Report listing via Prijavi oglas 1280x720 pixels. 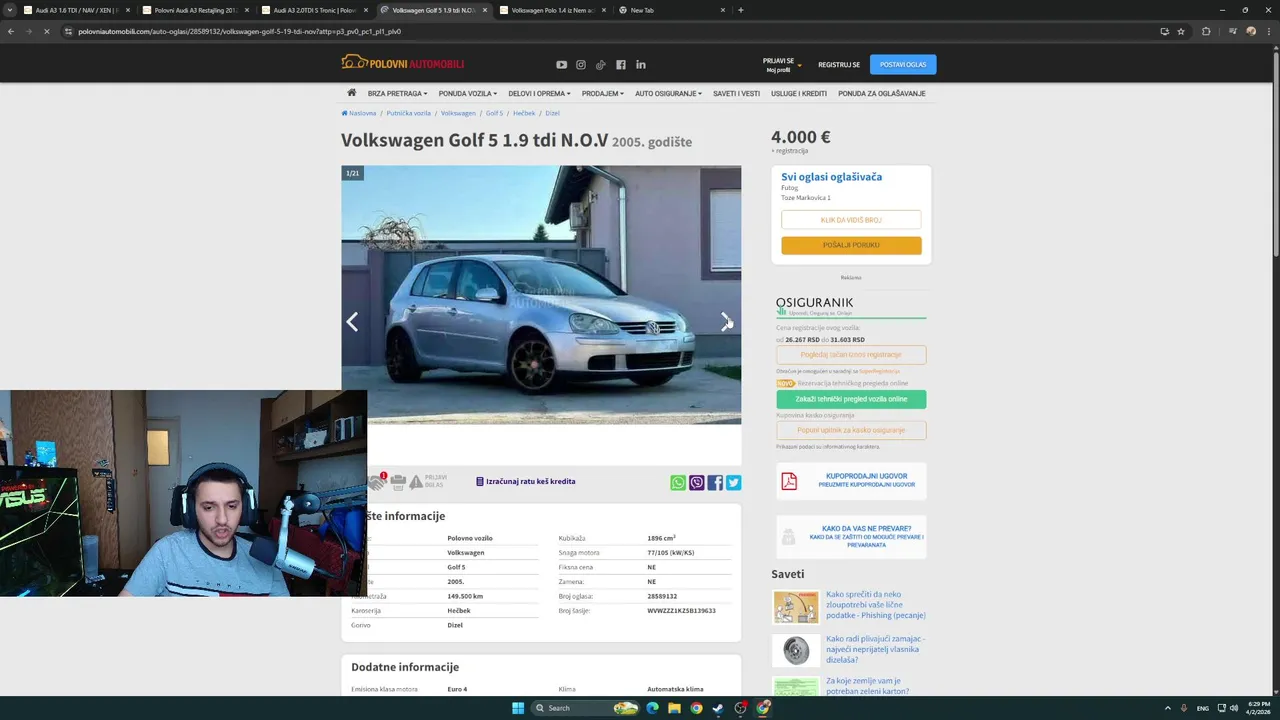[427, 482]
